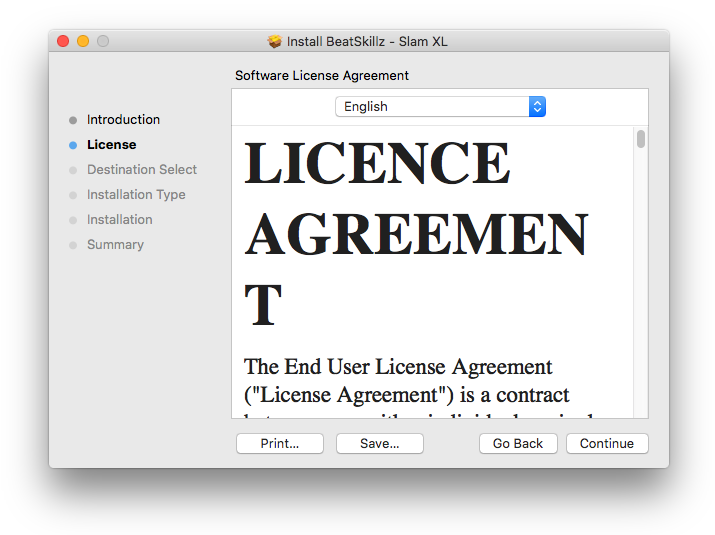
Task: Close the installer with the red button
Action: [63, 41]
